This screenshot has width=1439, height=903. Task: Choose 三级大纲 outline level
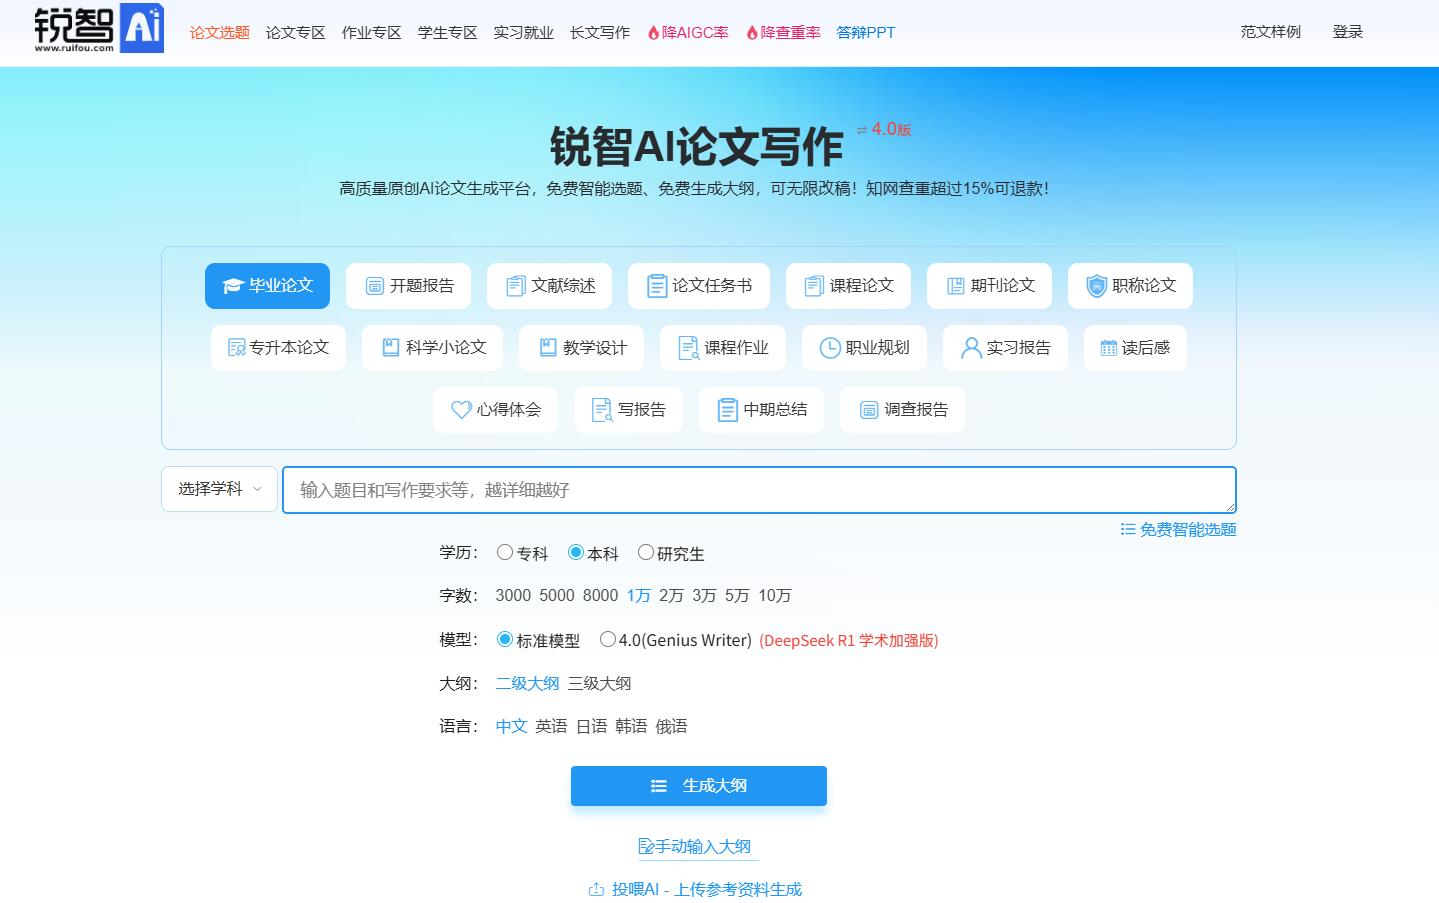(599, 683)
